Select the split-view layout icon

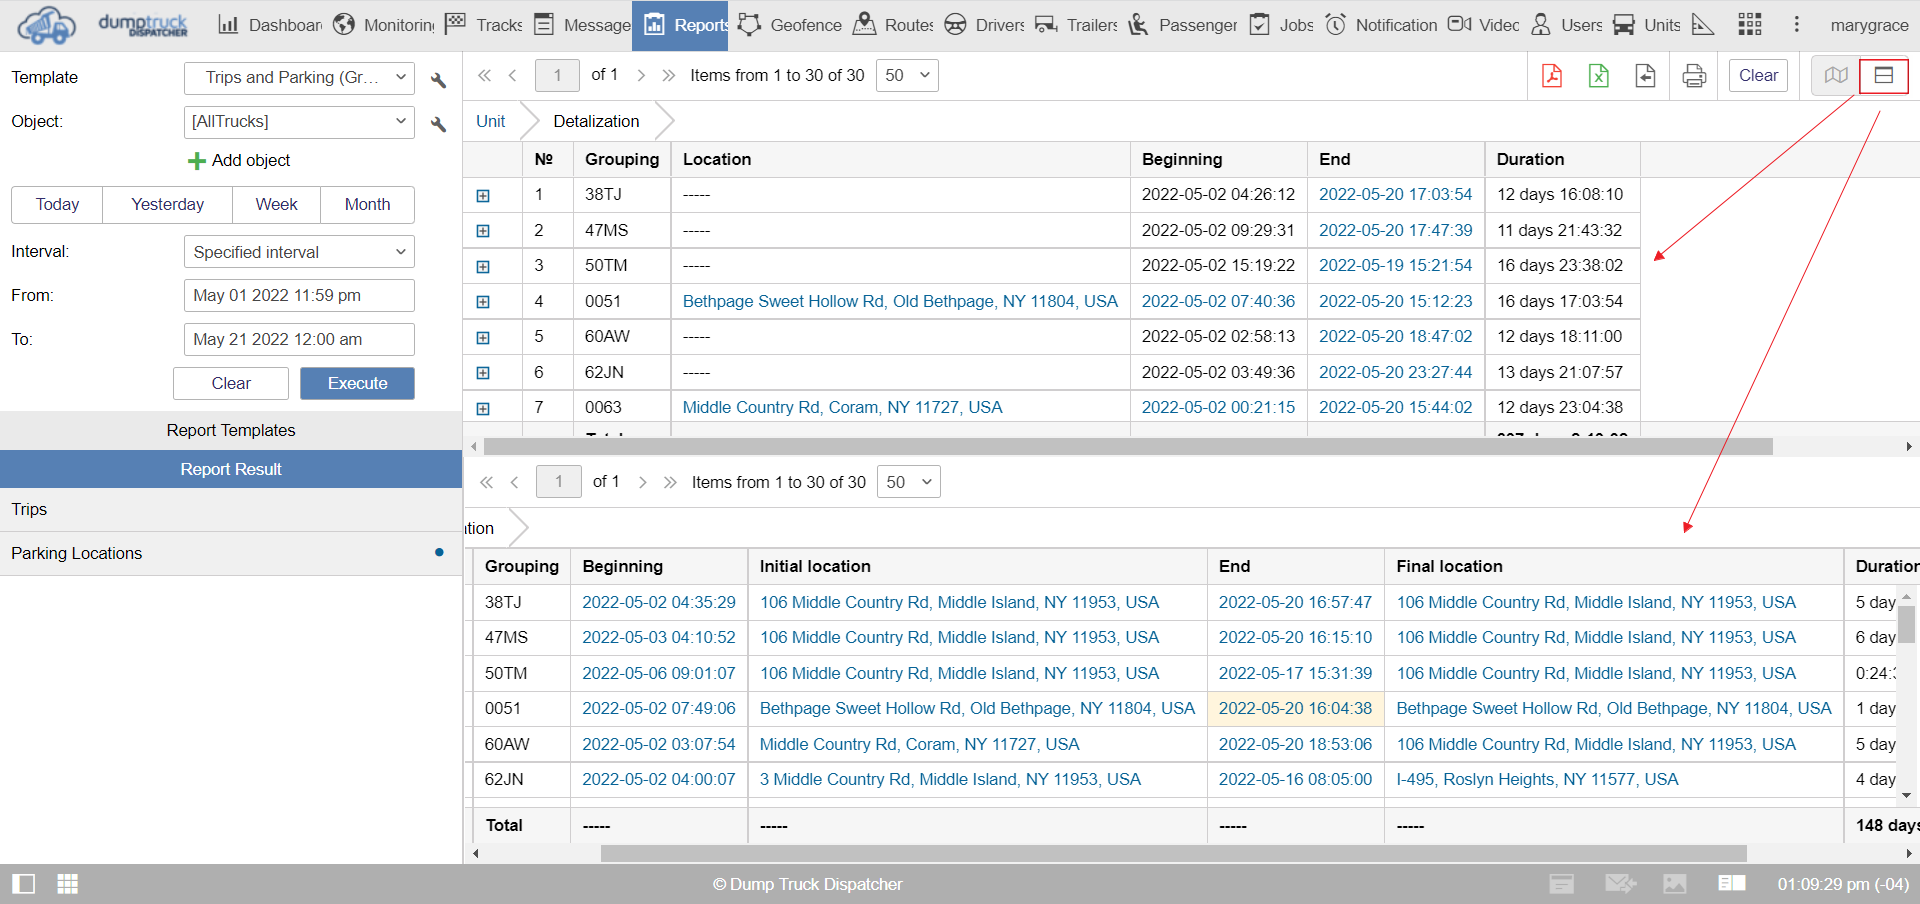(x=1884, y=75)
